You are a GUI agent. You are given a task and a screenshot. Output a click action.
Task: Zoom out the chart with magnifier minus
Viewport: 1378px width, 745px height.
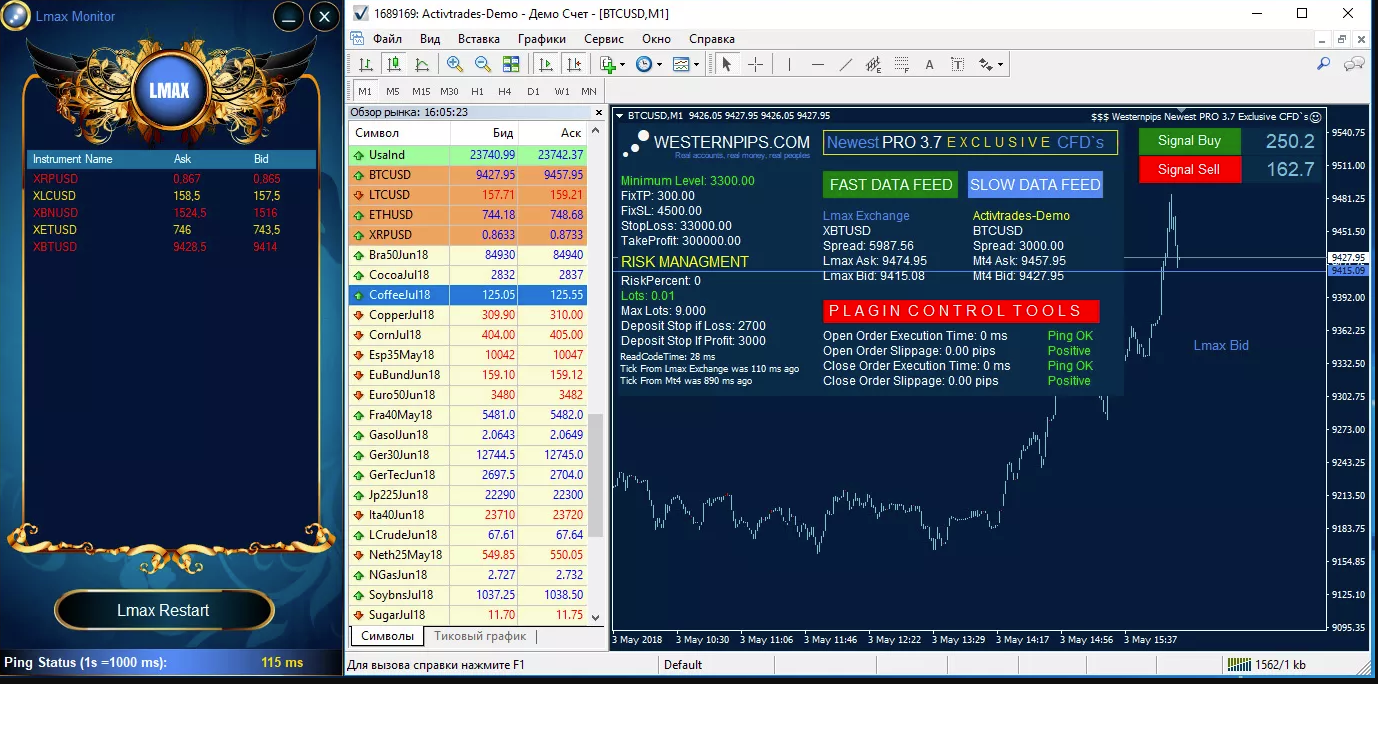coord(483,64)
